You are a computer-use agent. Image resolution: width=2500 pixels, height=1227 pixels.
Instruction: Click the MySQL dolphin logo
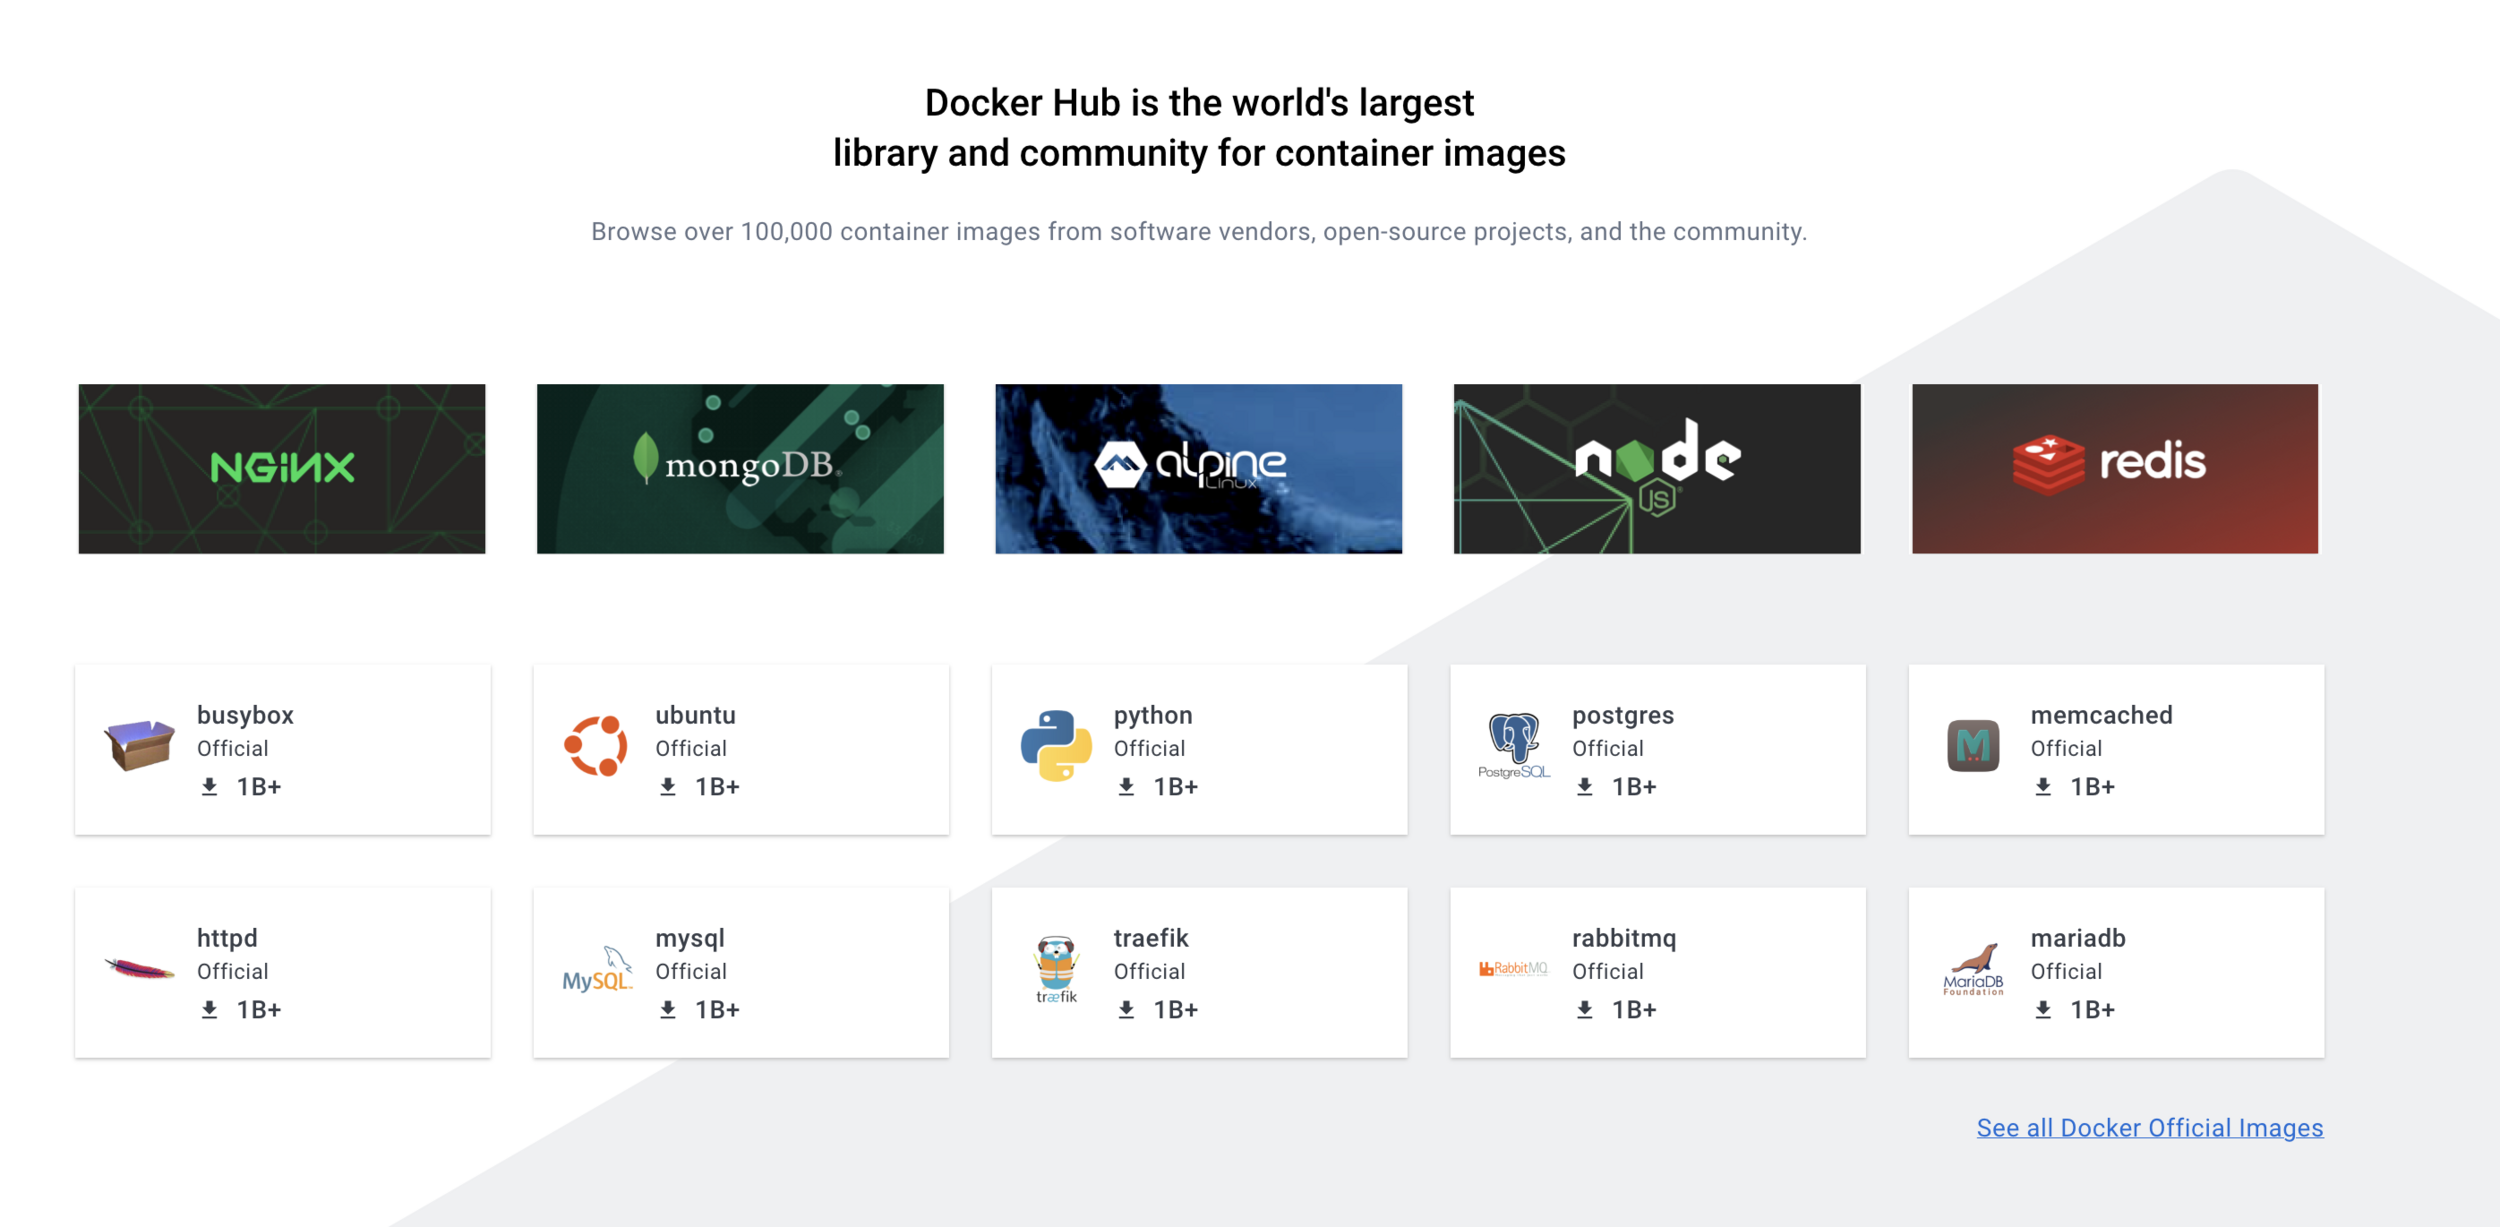coord(597,970)
